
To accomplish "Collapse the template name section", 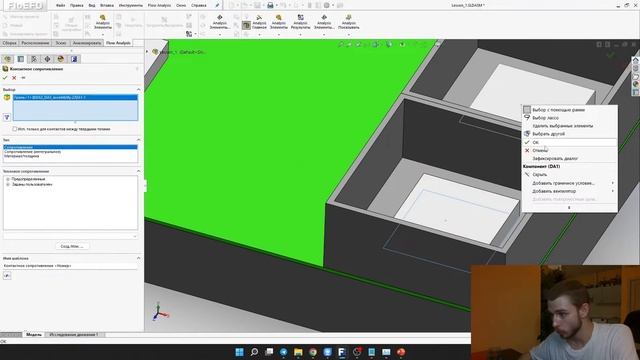I will (x=138, y=258).
